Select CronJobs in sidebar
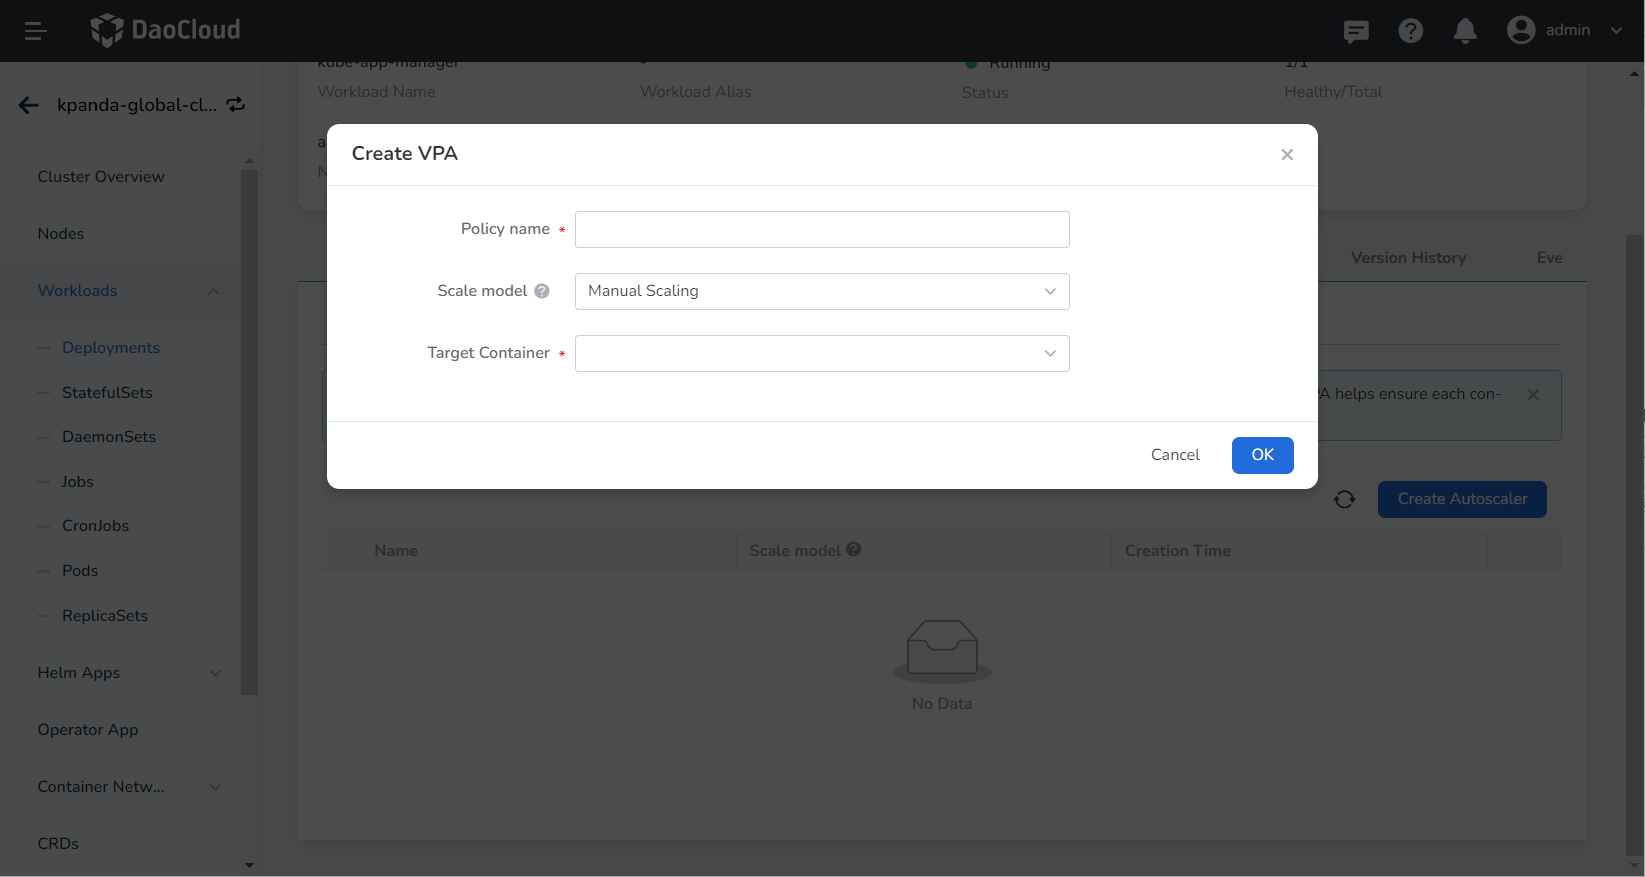The image size is (1645, 877). (95, 526)
